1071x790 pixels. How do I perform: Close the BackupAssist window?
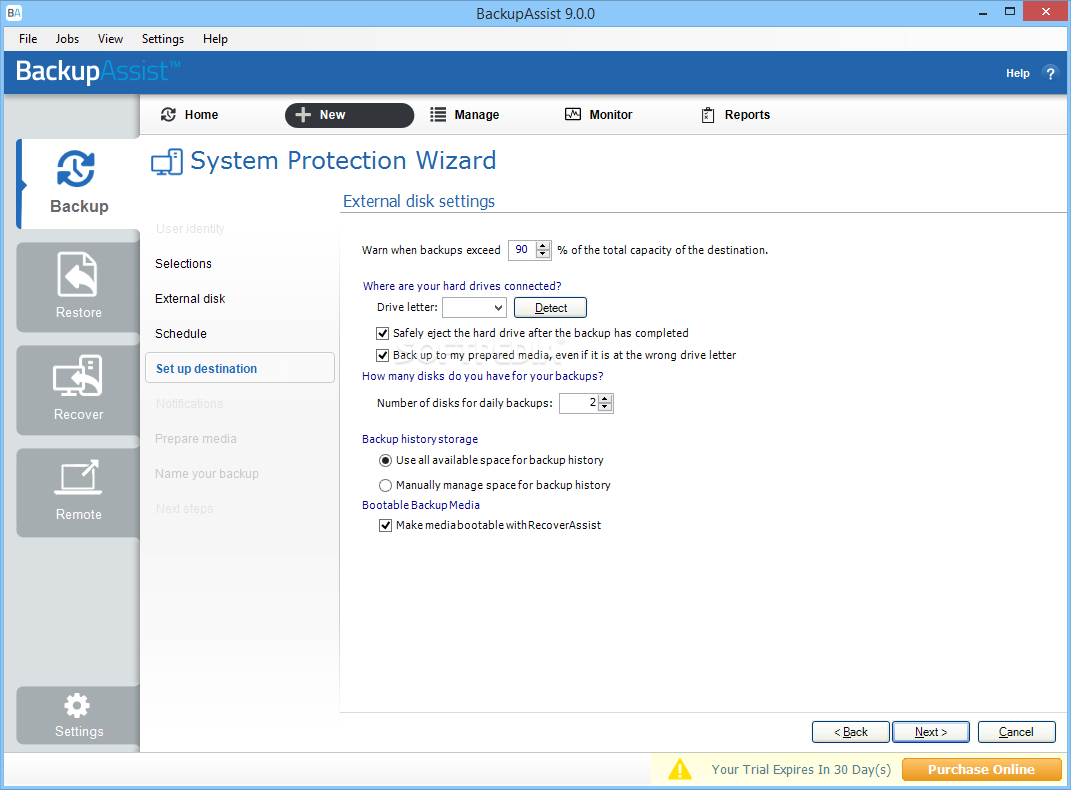1046,12
